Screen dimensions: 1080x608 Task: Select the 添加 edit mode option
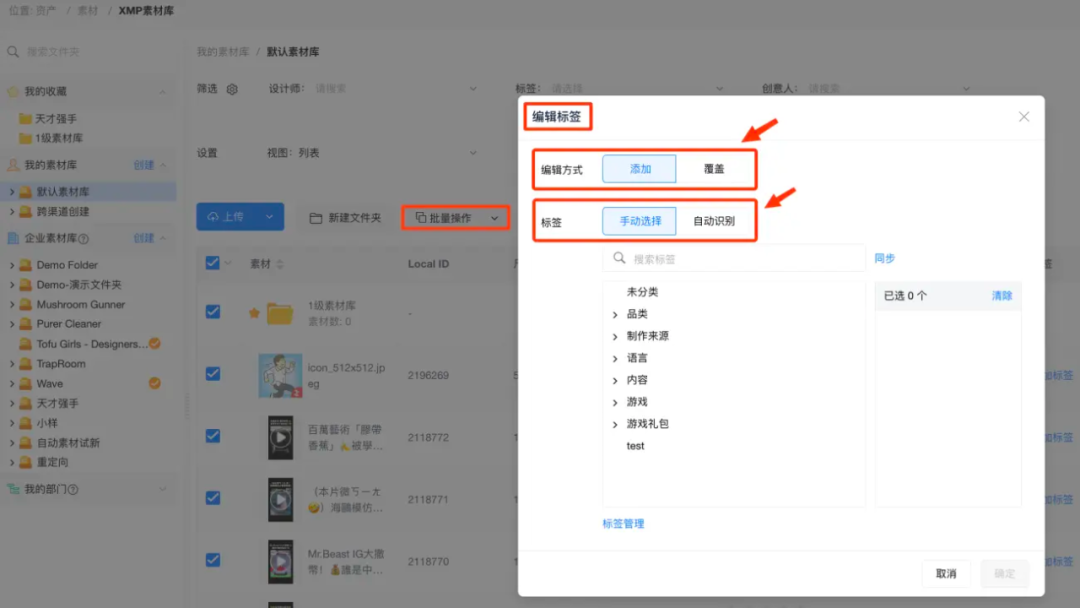[x=639, y=168]
